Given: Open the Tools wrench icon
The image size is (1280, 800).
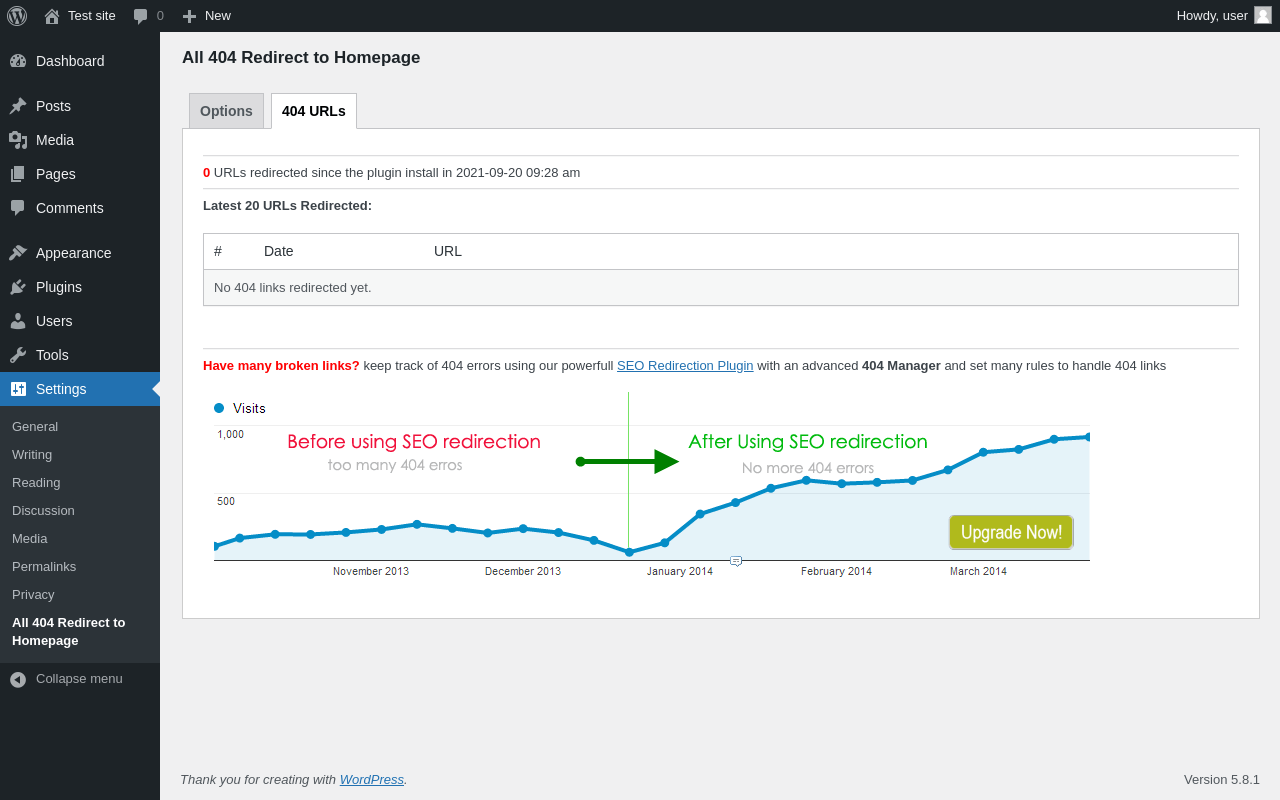Looking at the screenshot, I should click(18, 355).
